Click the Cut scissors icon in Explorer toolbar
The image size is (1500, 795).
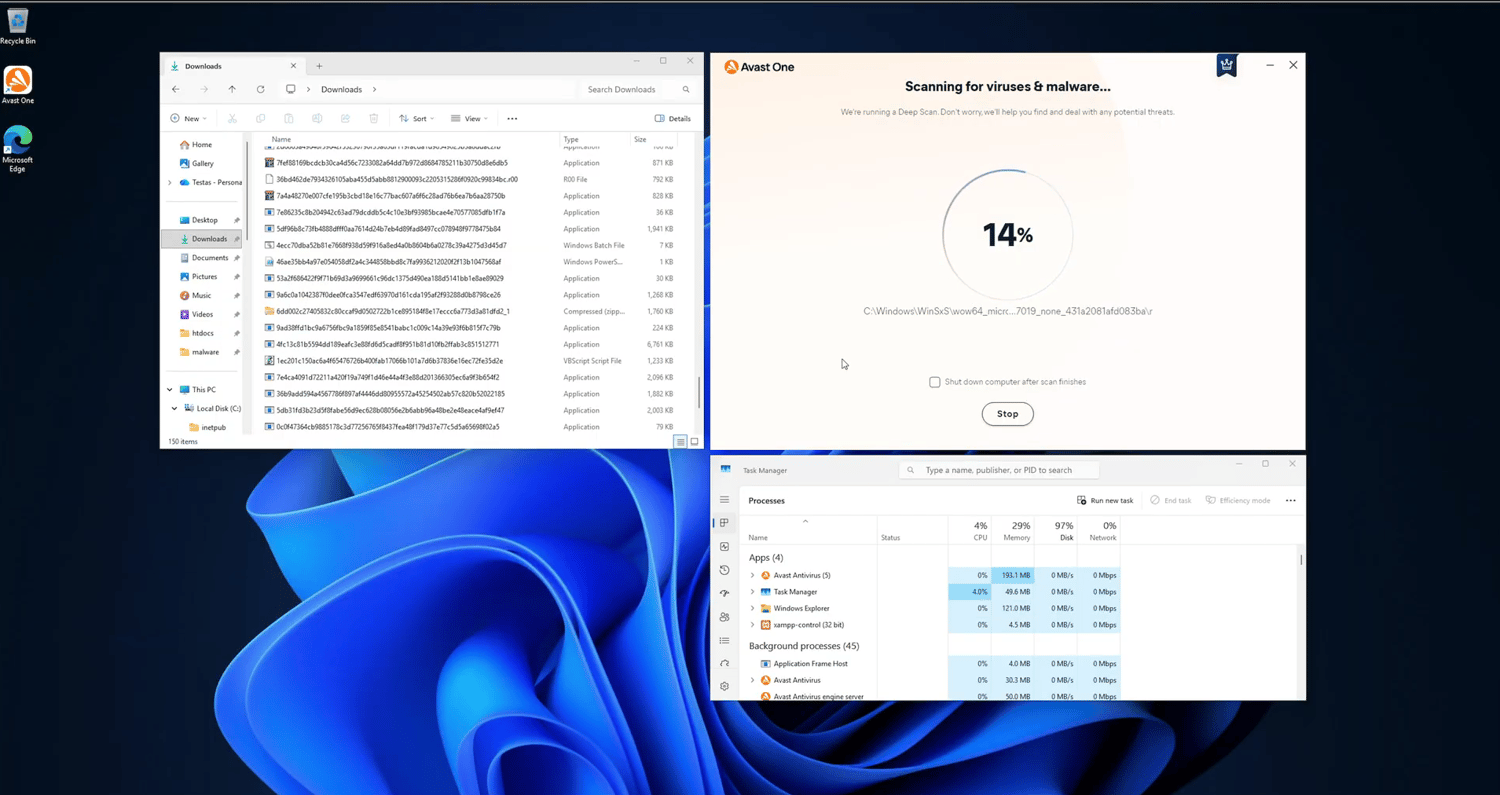coord(232,118)
